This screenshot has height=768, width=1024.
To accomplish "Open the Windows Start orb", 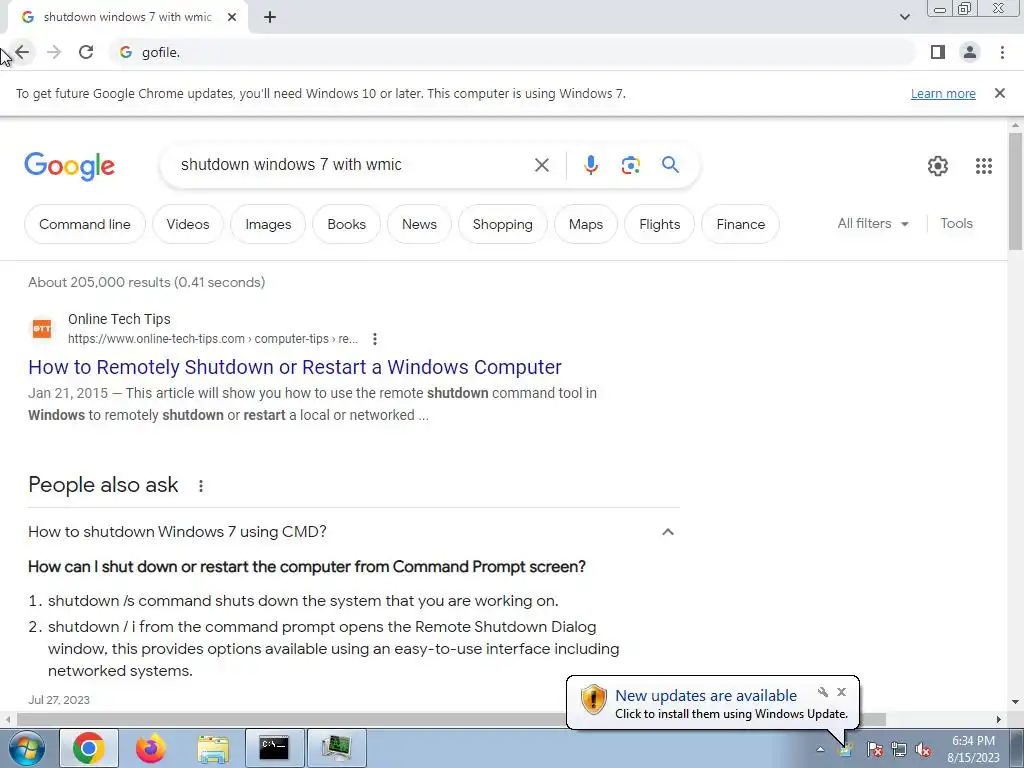I will pyautogui.click(x=26, y=748).
